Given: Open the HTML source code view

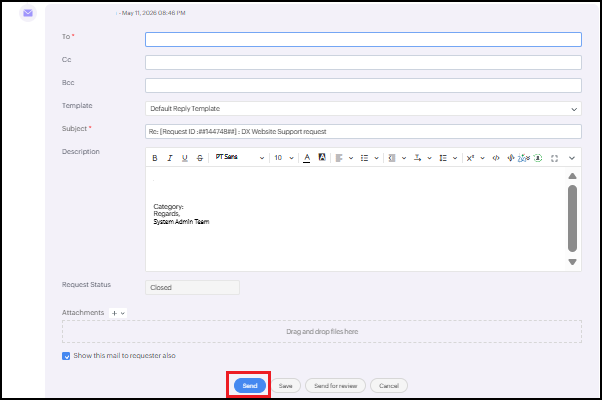Looking at the screenshot, I should pos(496,158).
